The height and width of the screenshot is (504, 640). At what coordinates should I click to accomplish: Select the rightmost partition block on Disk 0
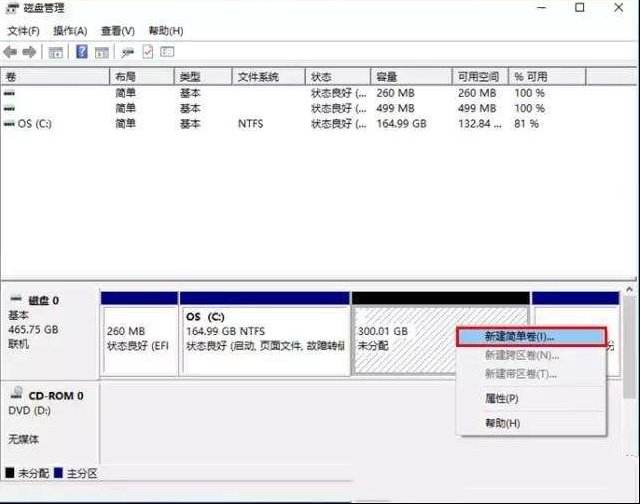576,334
